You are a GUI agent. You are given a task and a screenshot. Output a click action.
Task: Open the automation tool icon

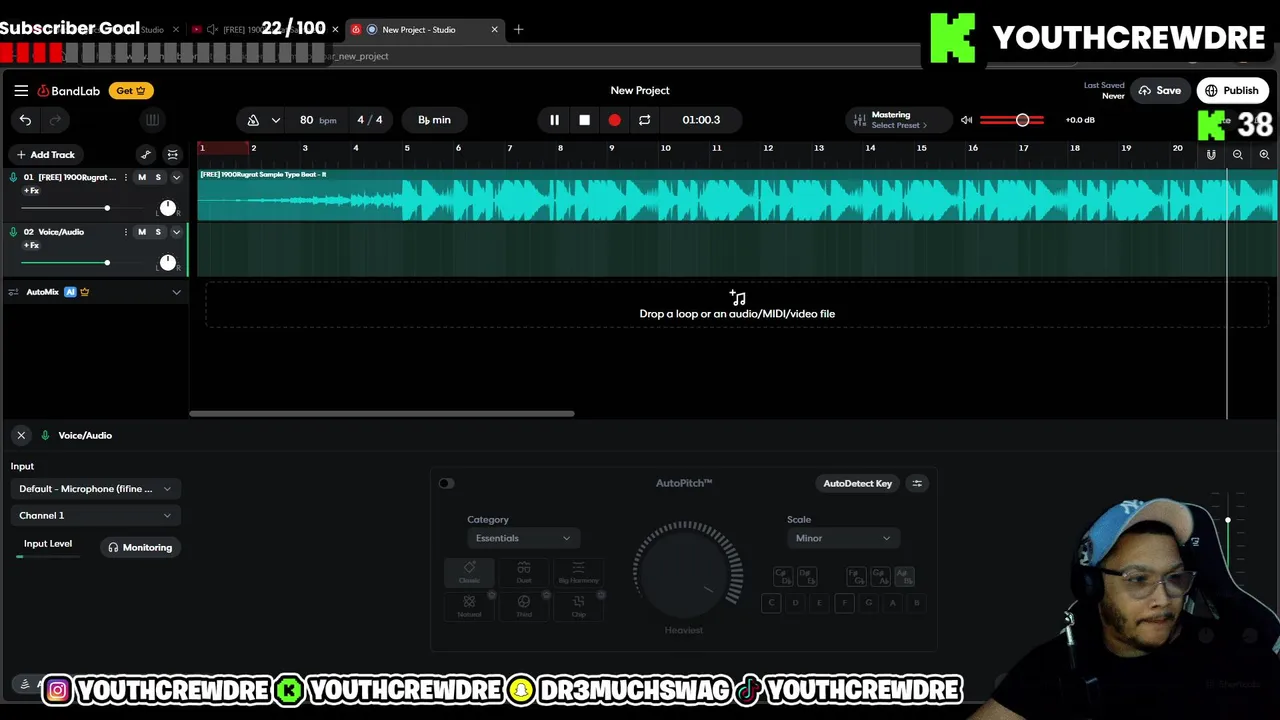146,155
